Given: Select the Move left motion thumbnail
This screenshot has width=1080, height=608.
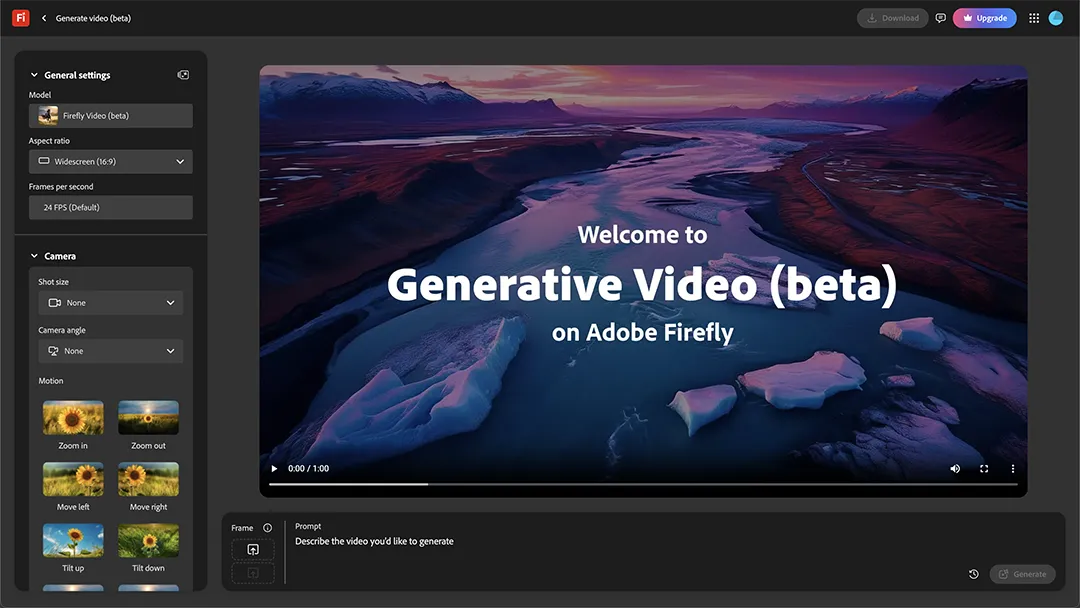Looking at the screenshot, I should [73, 479].
